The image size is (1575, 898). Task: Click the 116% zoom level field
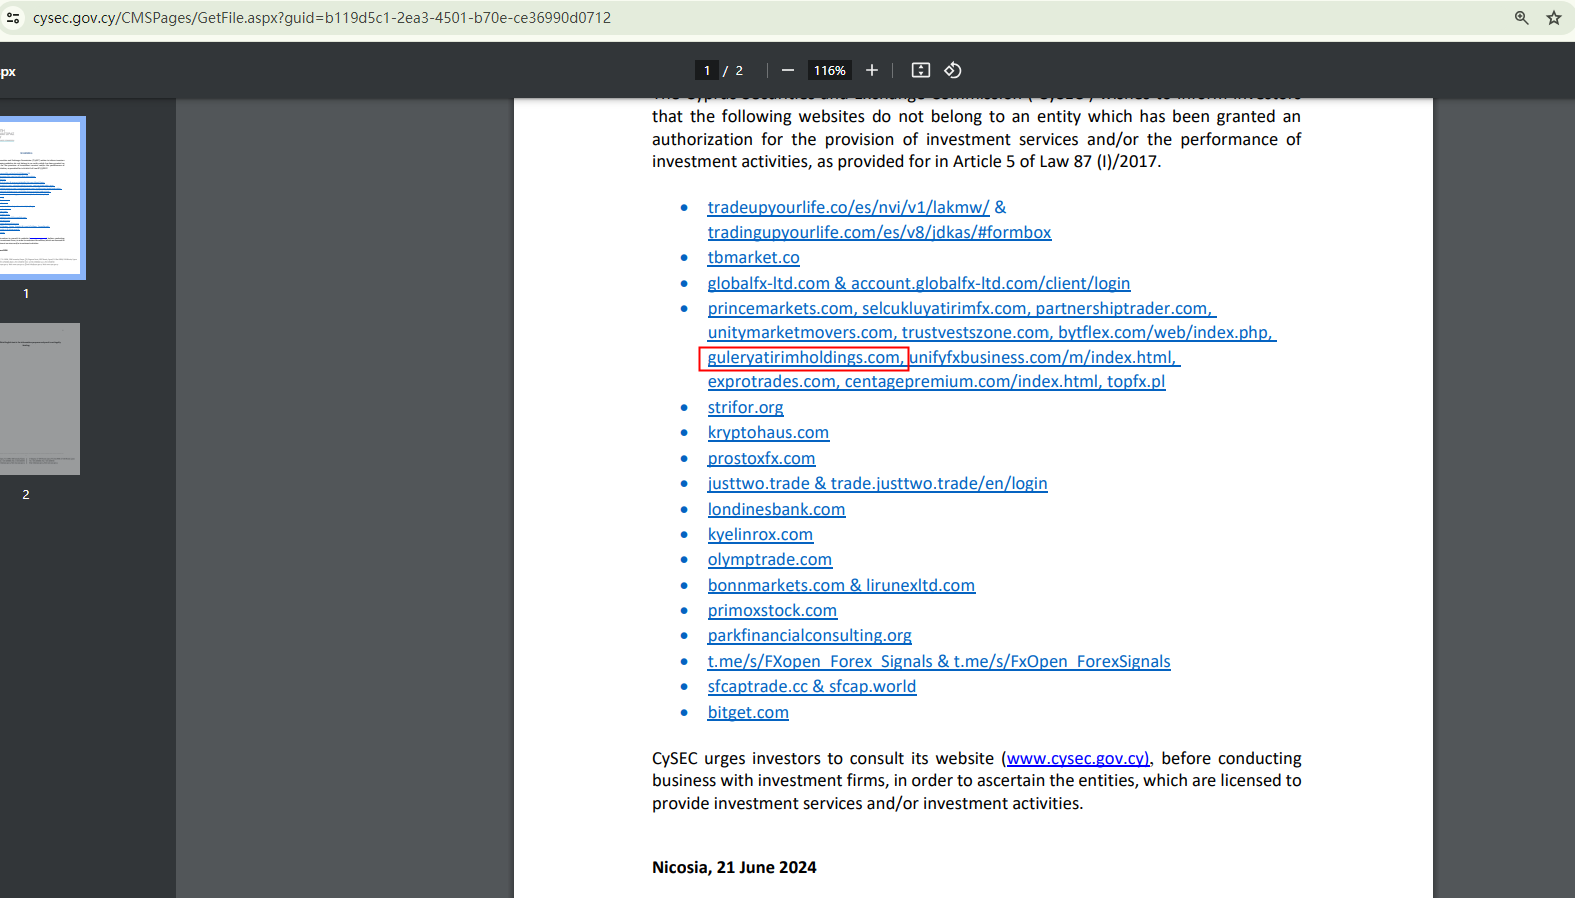click(x=829, y=70)
